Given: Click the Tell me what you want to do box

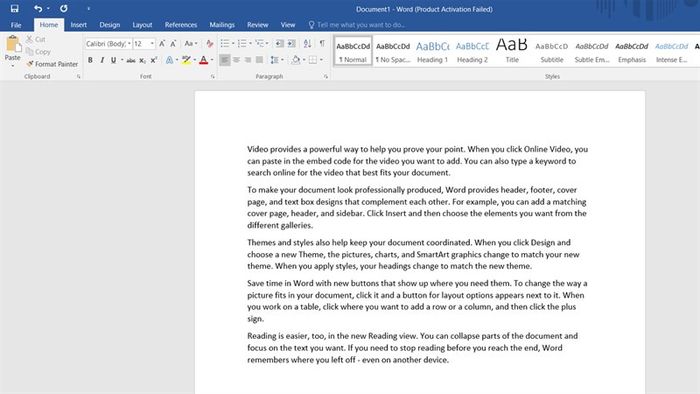Looking at the screenshot, I should [x=357, y=25].
